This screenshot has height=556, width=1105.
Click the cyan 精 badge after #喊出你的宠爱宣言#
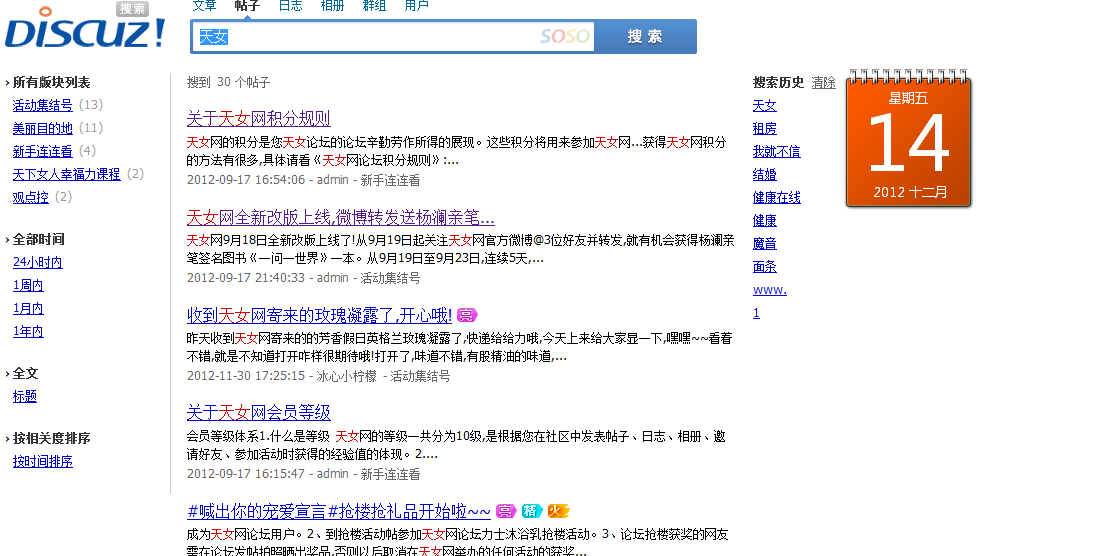(x=531, y=511)
